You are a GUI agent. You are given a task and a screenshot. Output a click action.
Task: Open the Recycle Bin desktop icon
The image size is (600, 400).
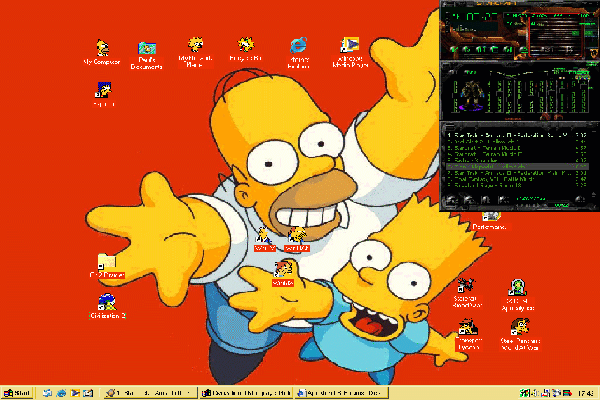(245, 45)
